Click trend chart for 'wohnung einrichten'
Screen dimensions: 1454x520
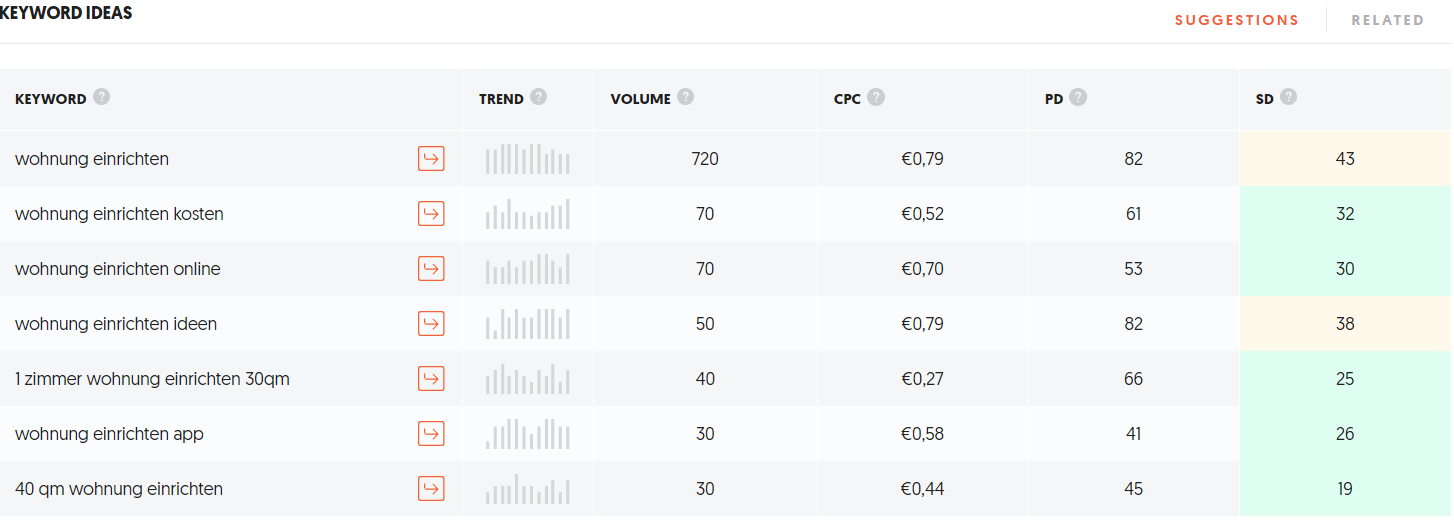(x=528, y=159)
